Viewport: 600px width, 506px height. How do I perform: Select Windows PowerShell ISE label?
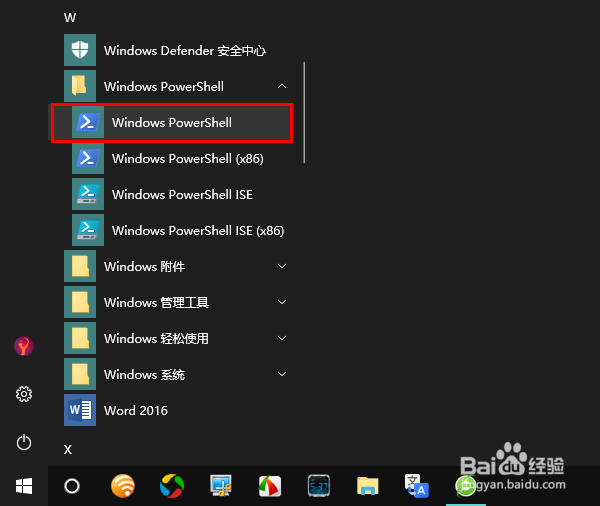point(182,194)
